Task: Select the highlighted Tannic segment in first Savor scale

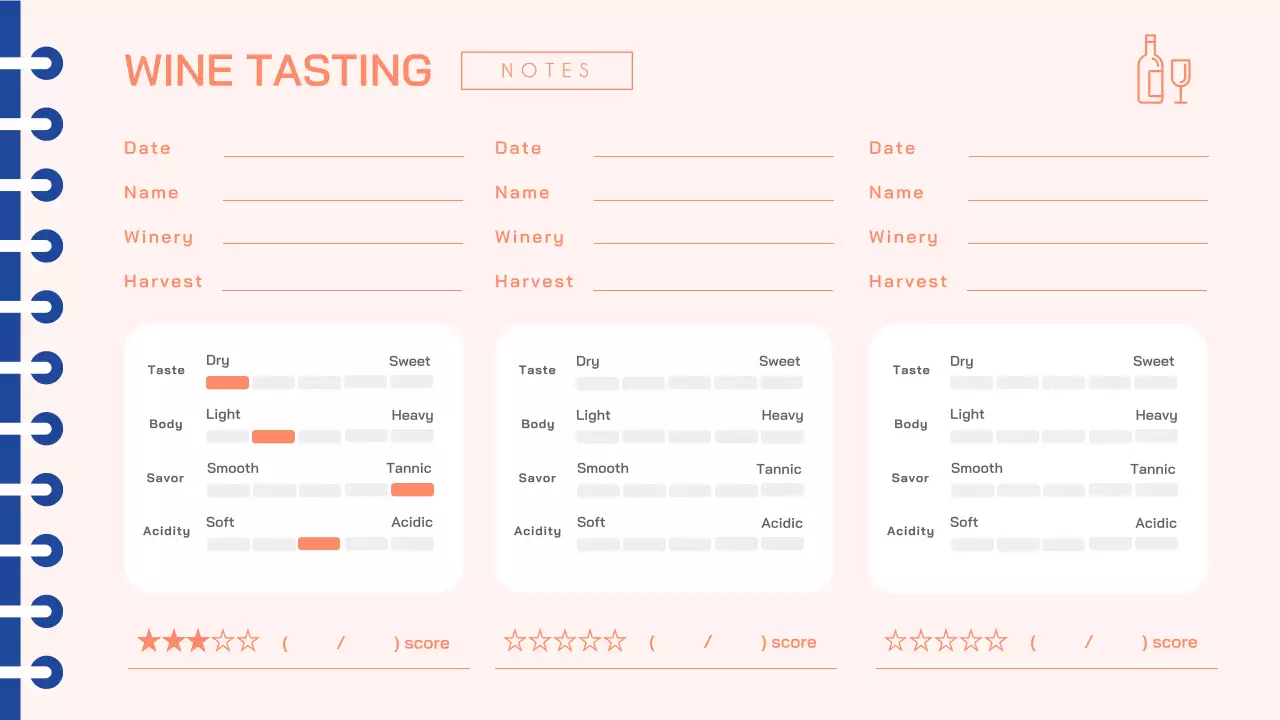Action: pyautogui.click(x=412, y=490)
